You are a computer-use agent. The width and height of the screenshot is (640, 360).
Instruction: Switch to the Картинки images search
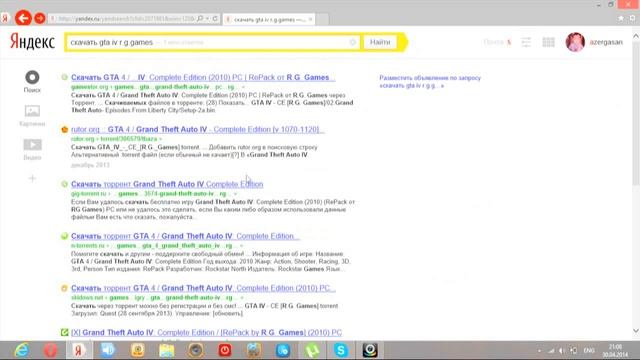point(32,116)
